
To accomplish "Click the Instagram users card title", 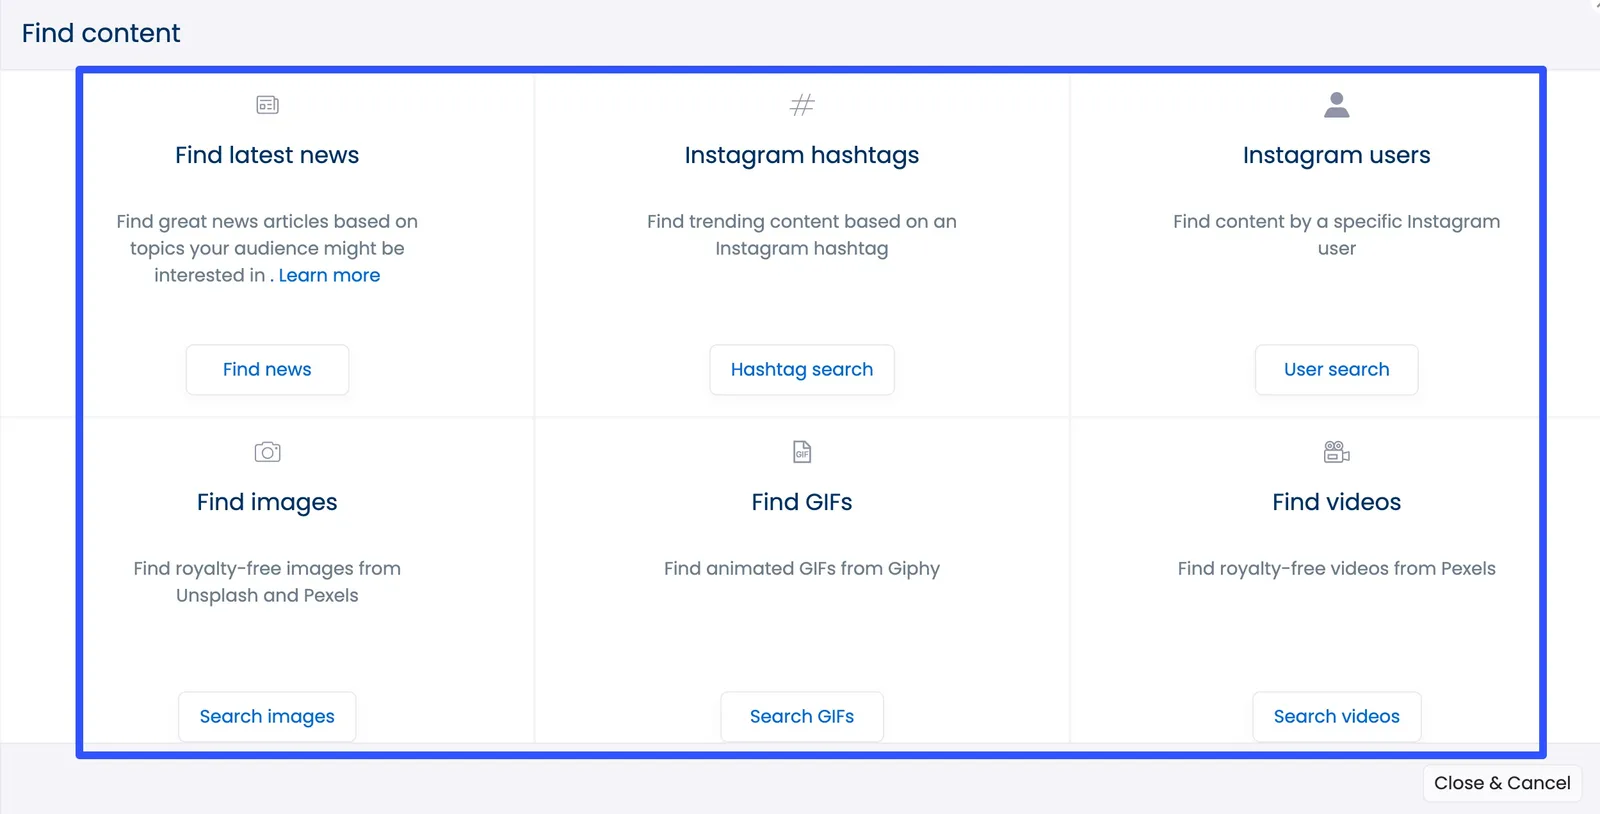I will coord(1336,155).
